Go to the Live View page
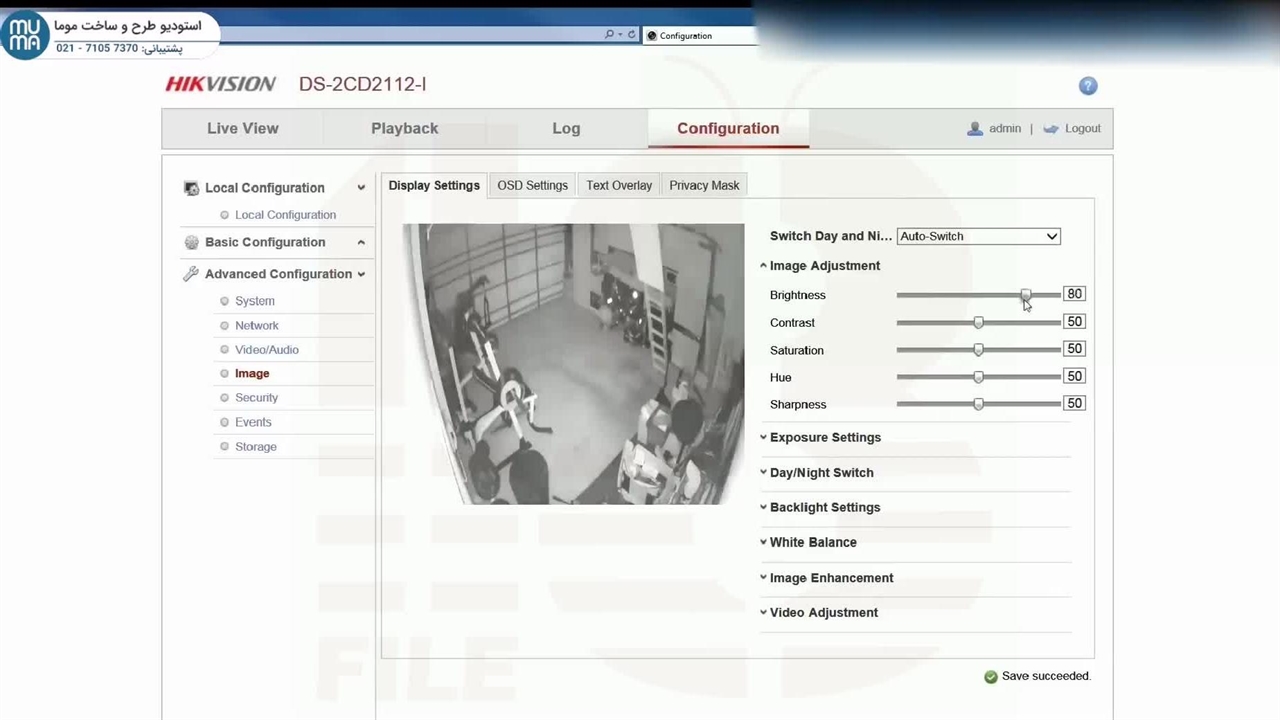The image size is (1280, 720). [243, 128]
